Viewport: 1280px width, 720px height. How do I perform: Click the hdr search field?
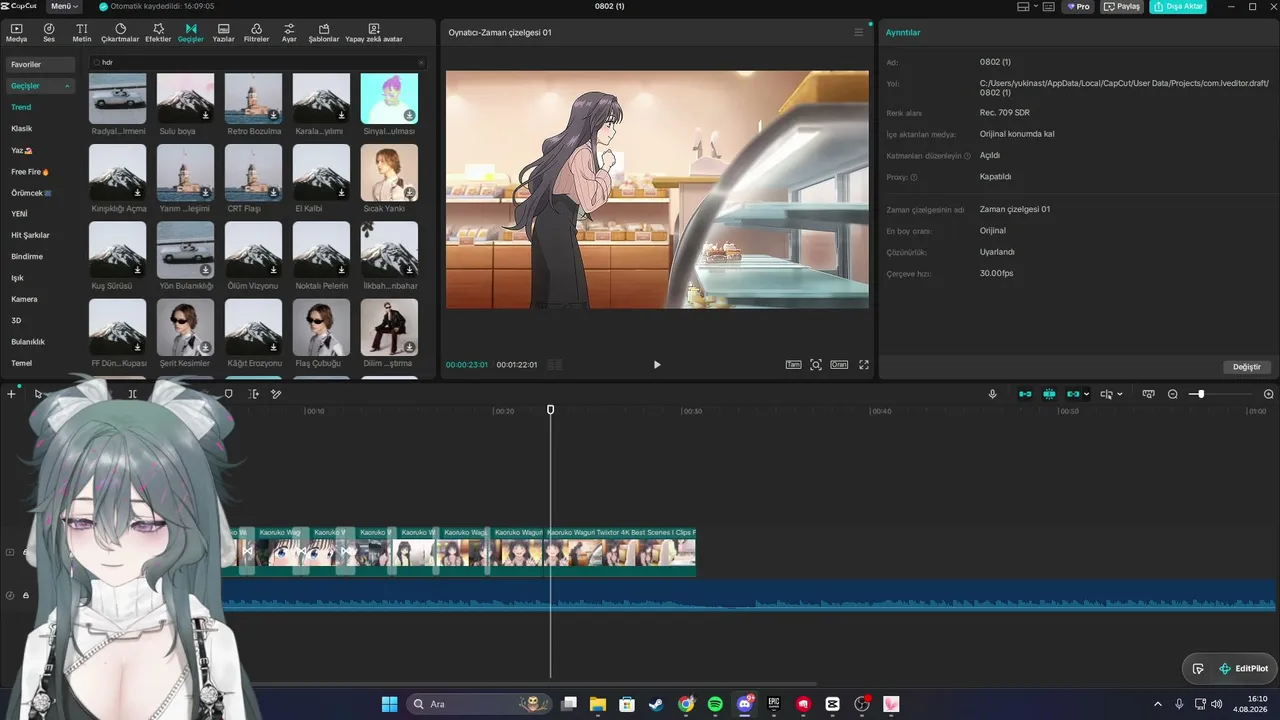point(258,62)
